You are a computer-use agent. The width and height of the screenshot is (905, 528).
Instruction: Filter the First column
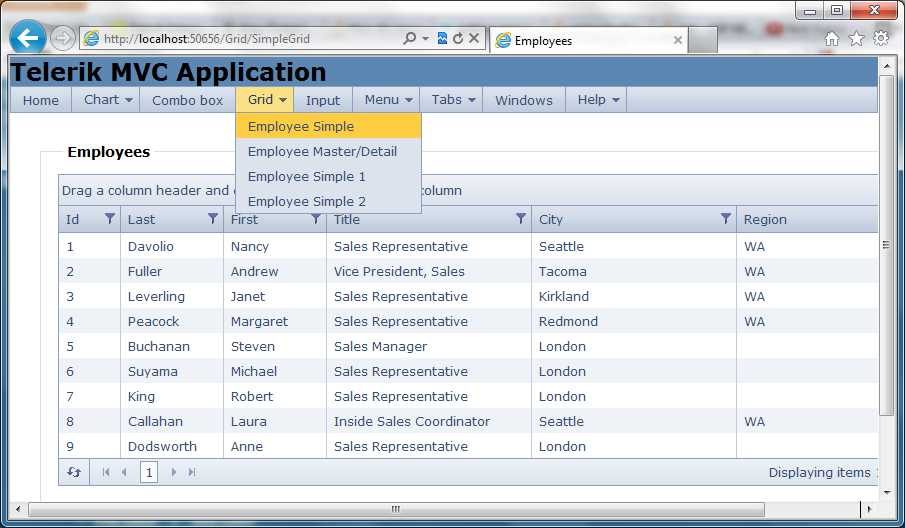(316, 219)
